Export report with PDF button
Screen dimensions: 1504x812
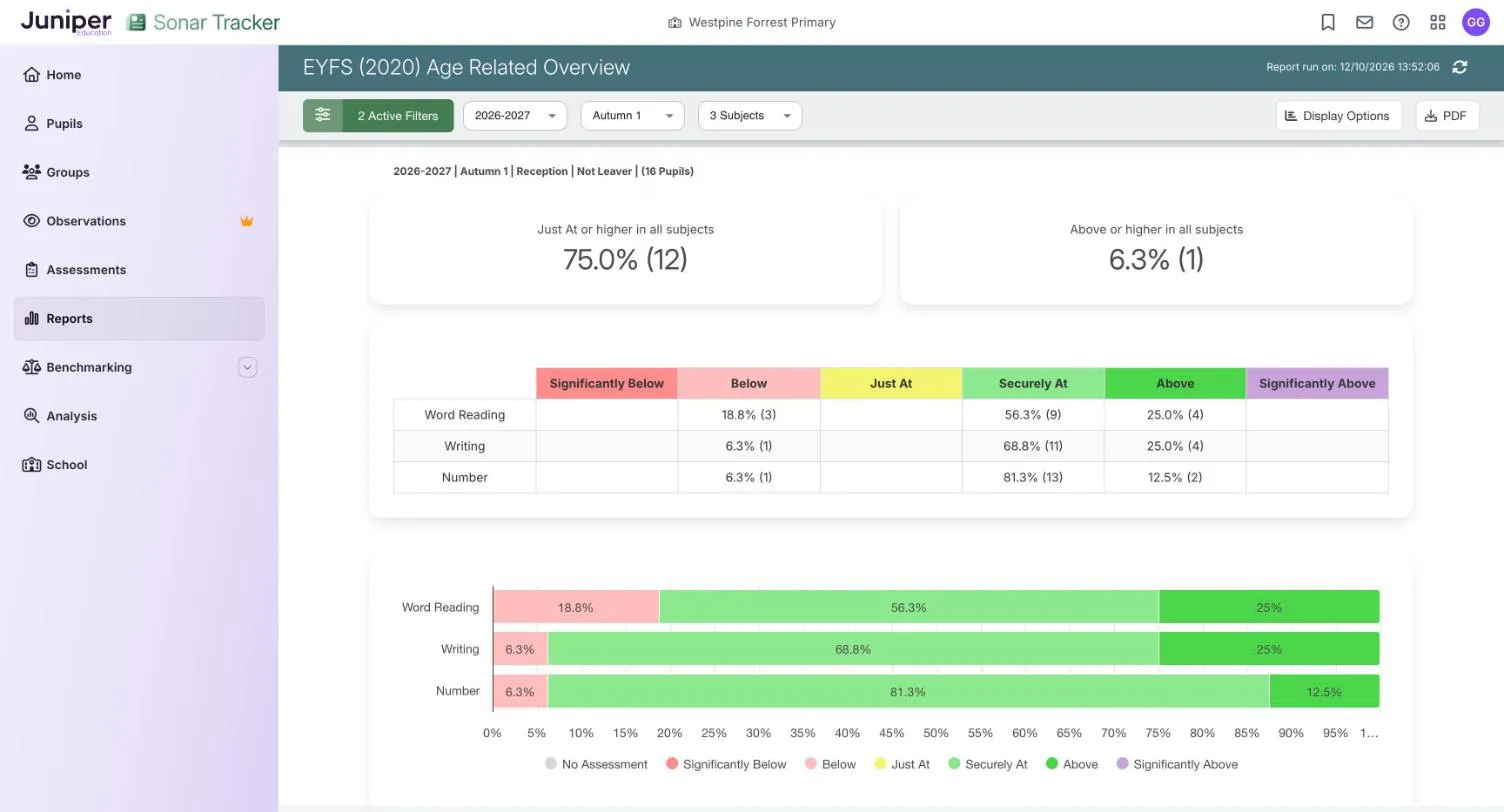[x=1447, y=115]
